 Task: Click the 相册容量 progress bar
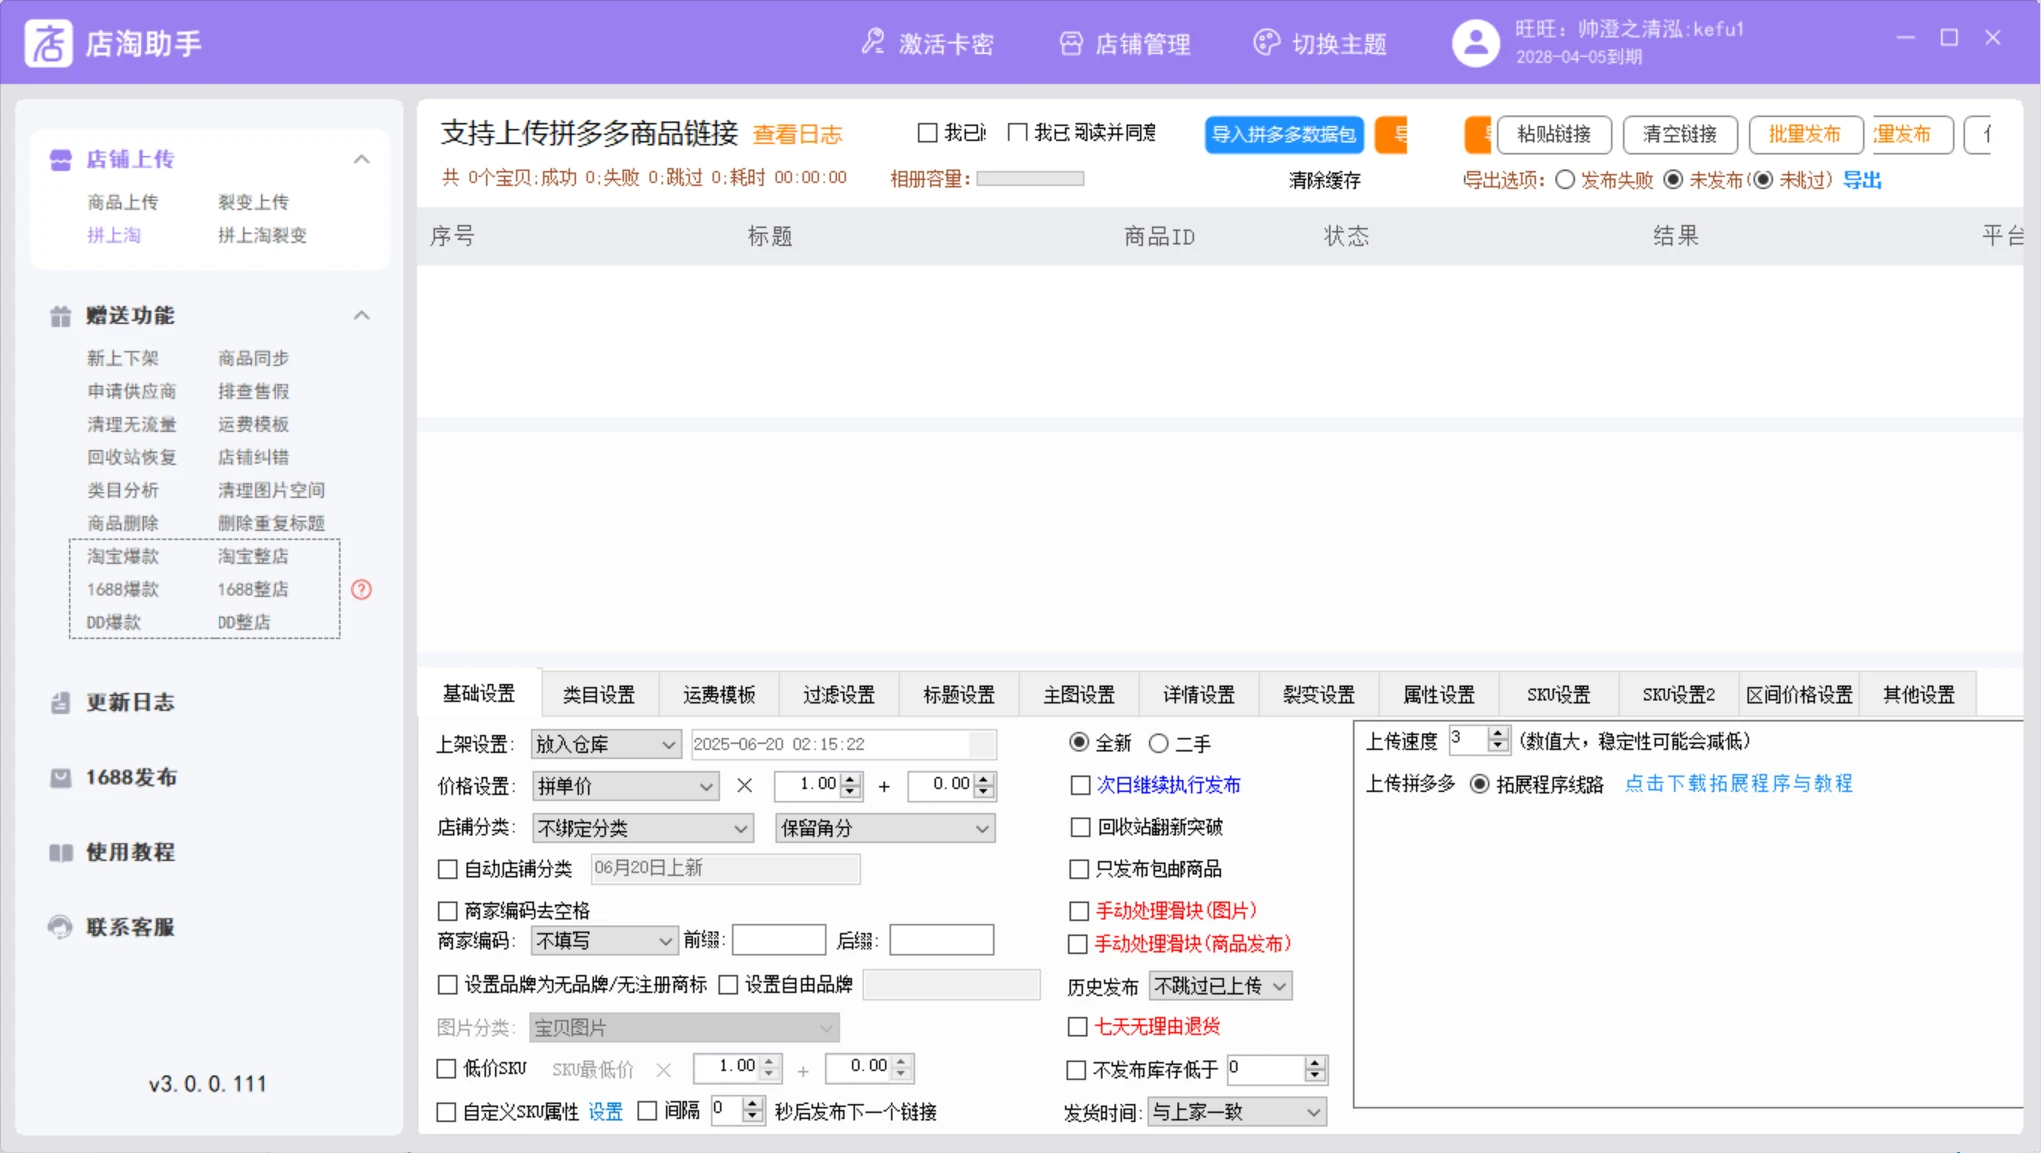point(1030,179)
